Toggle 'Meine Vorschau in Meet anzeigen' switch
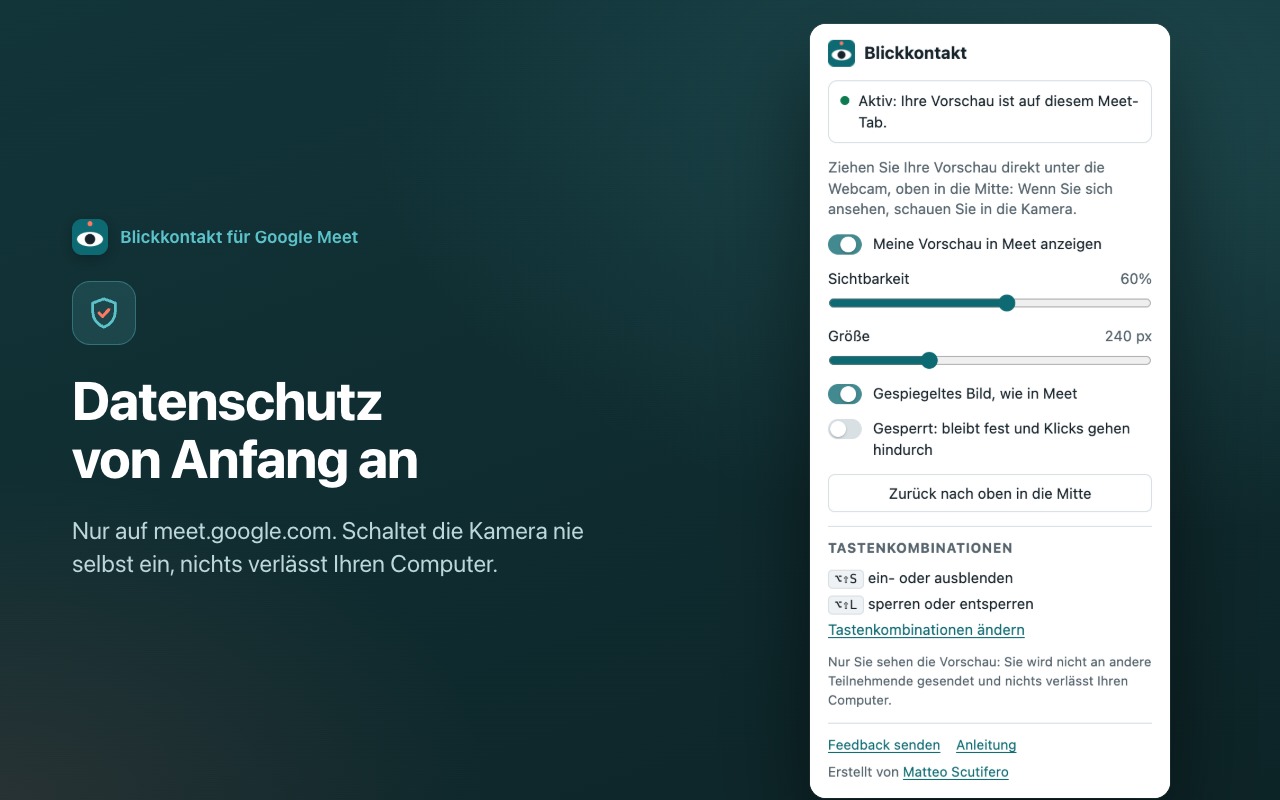Viewport: 1280px width, 800px height. pos(845,244)
